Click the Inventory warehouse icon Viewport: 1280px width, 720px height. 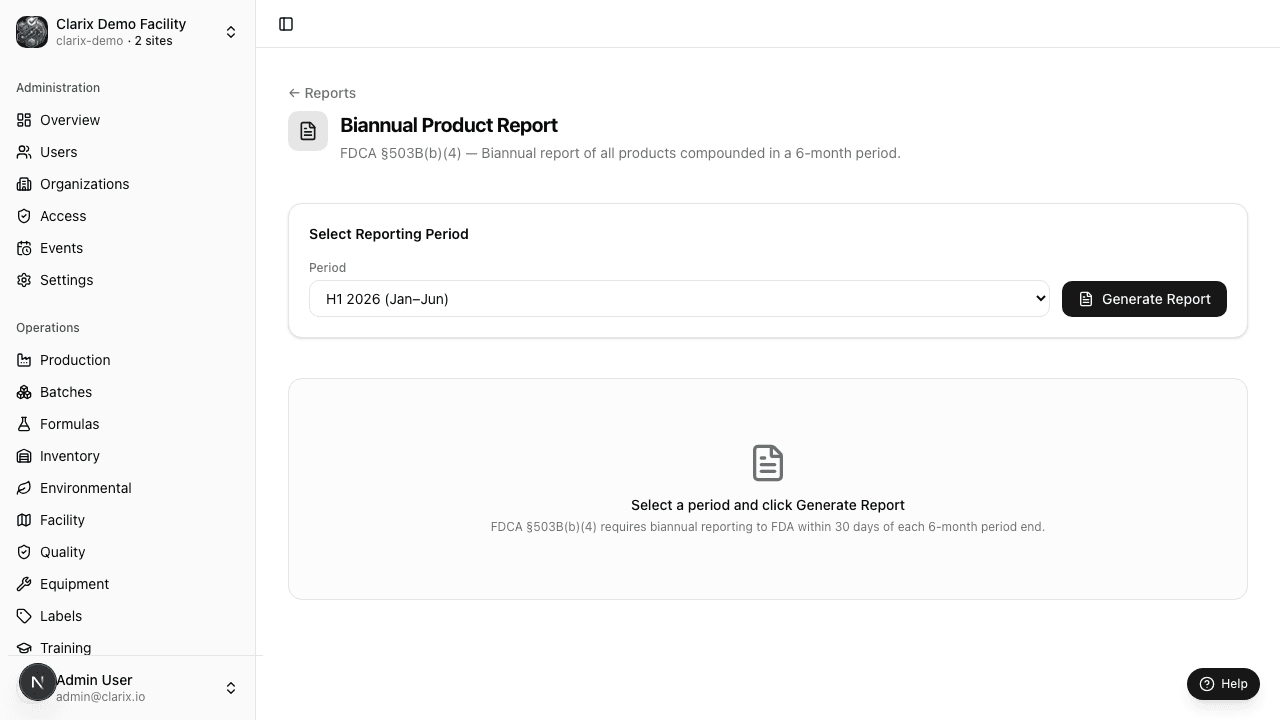click(x=24, y=456)
